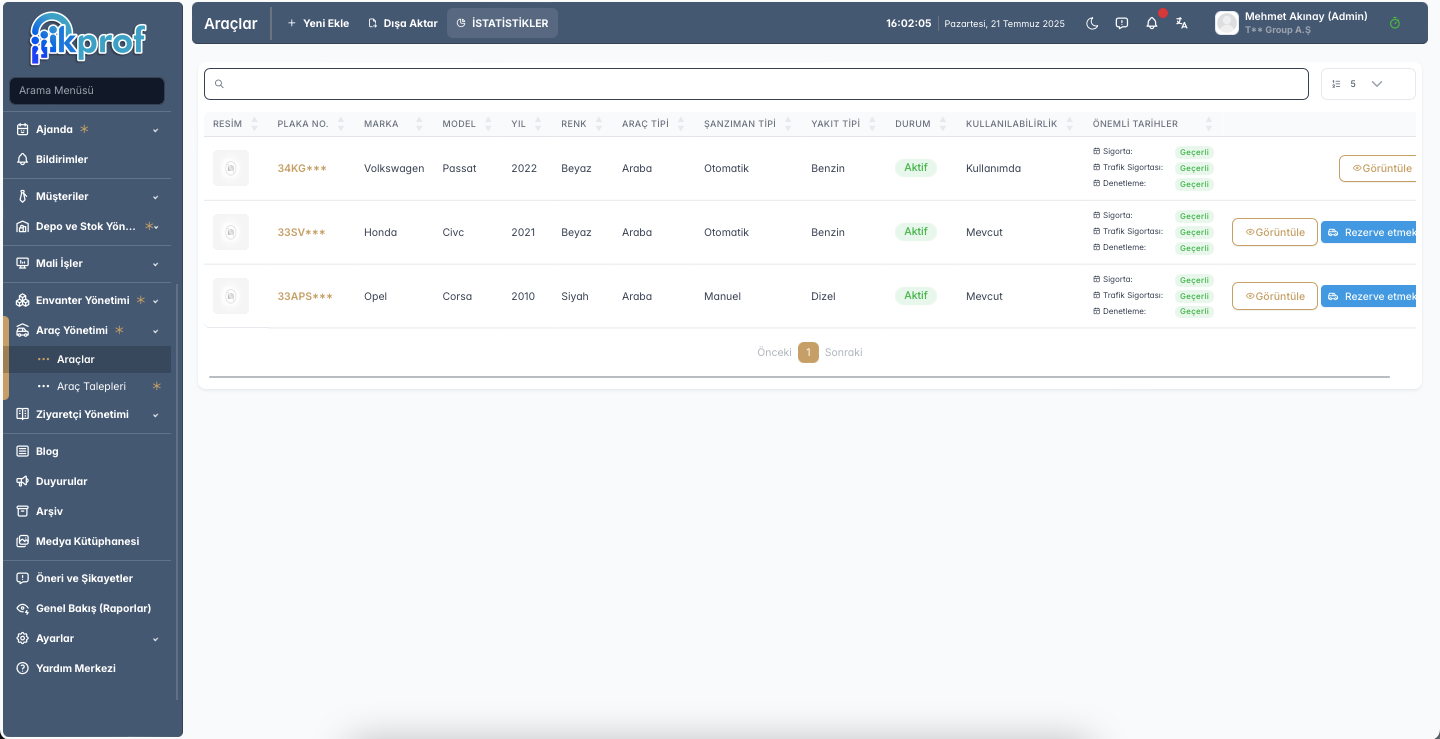
Task: Open plate link 34KG***
Action: [x=302, y=168]
